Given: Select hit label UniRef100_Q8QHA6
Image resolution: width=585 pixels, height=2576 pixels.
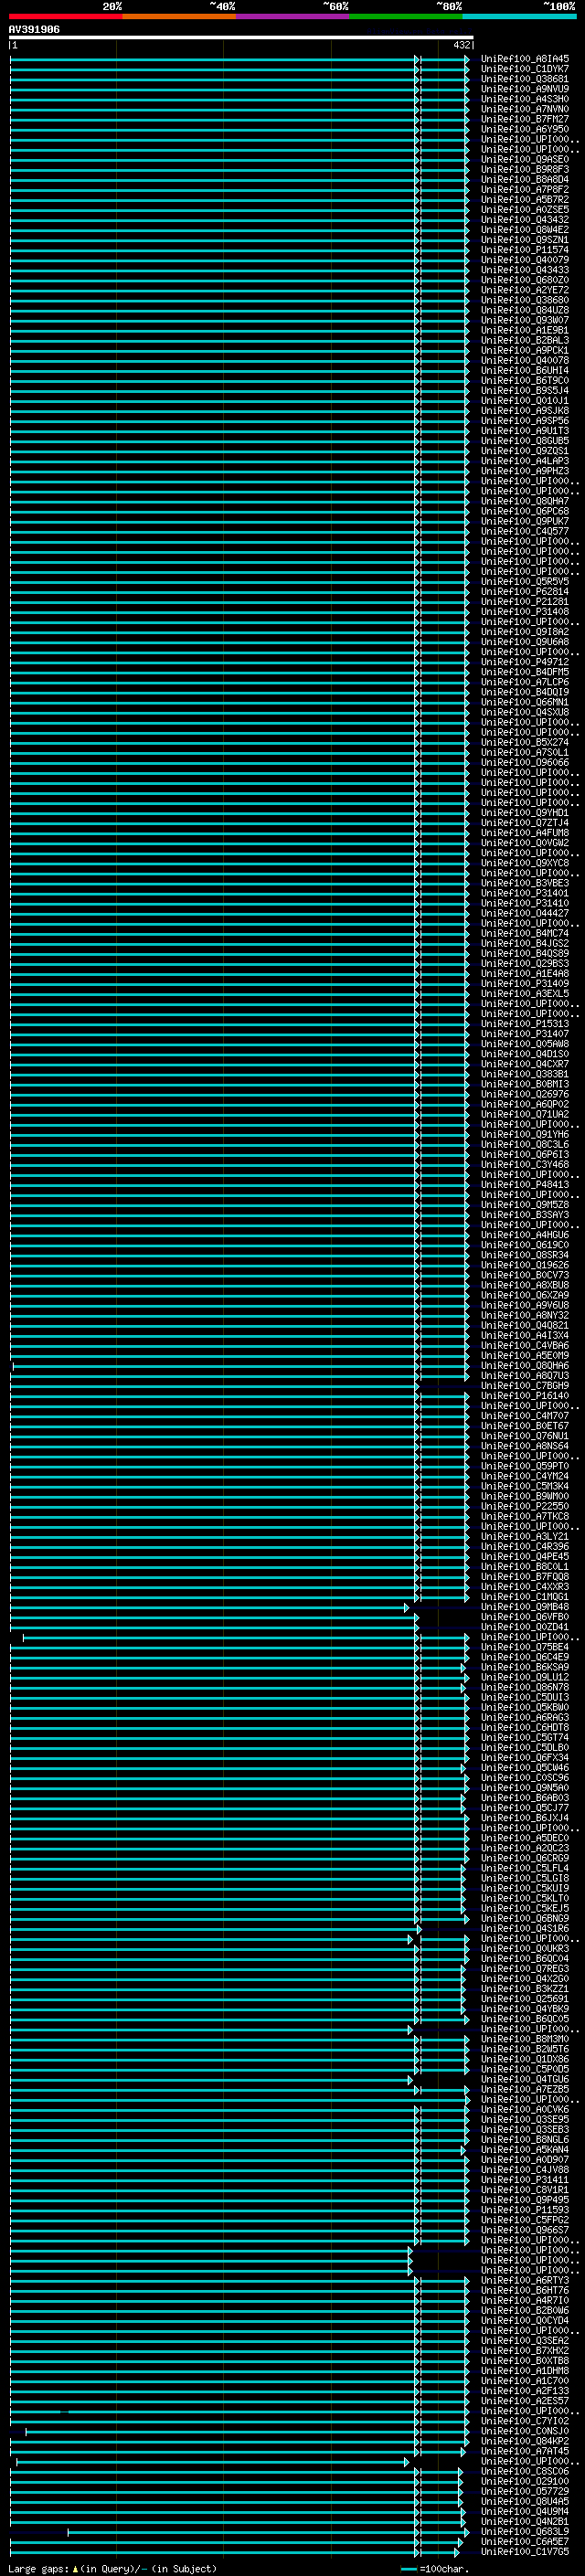Looking at the screenshot, I should [x=525, y=1366].
